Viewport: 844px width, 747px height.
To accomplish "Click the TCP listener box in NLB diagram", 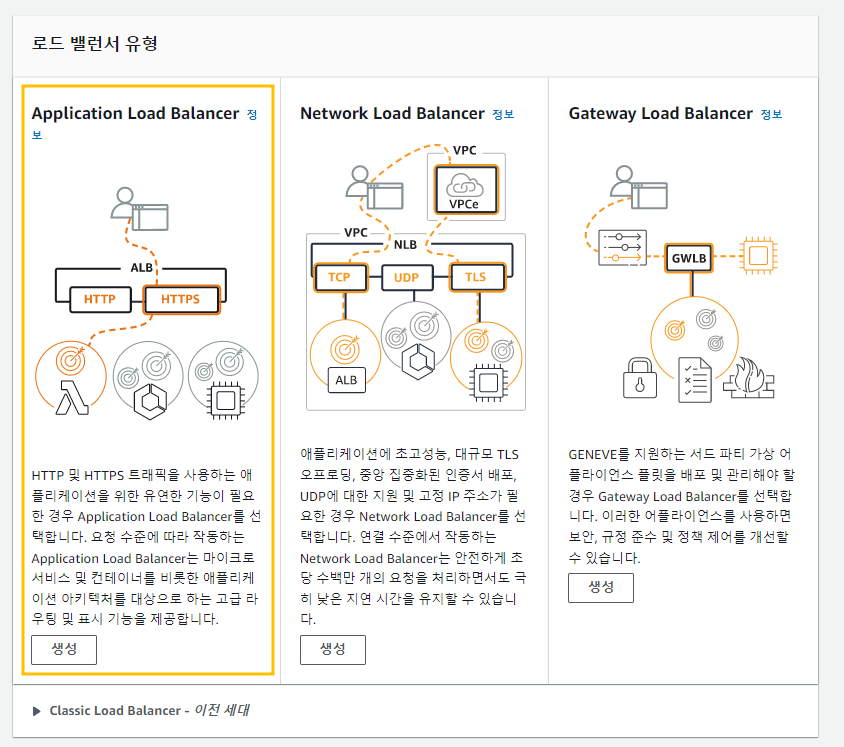I will click(340, 277).
